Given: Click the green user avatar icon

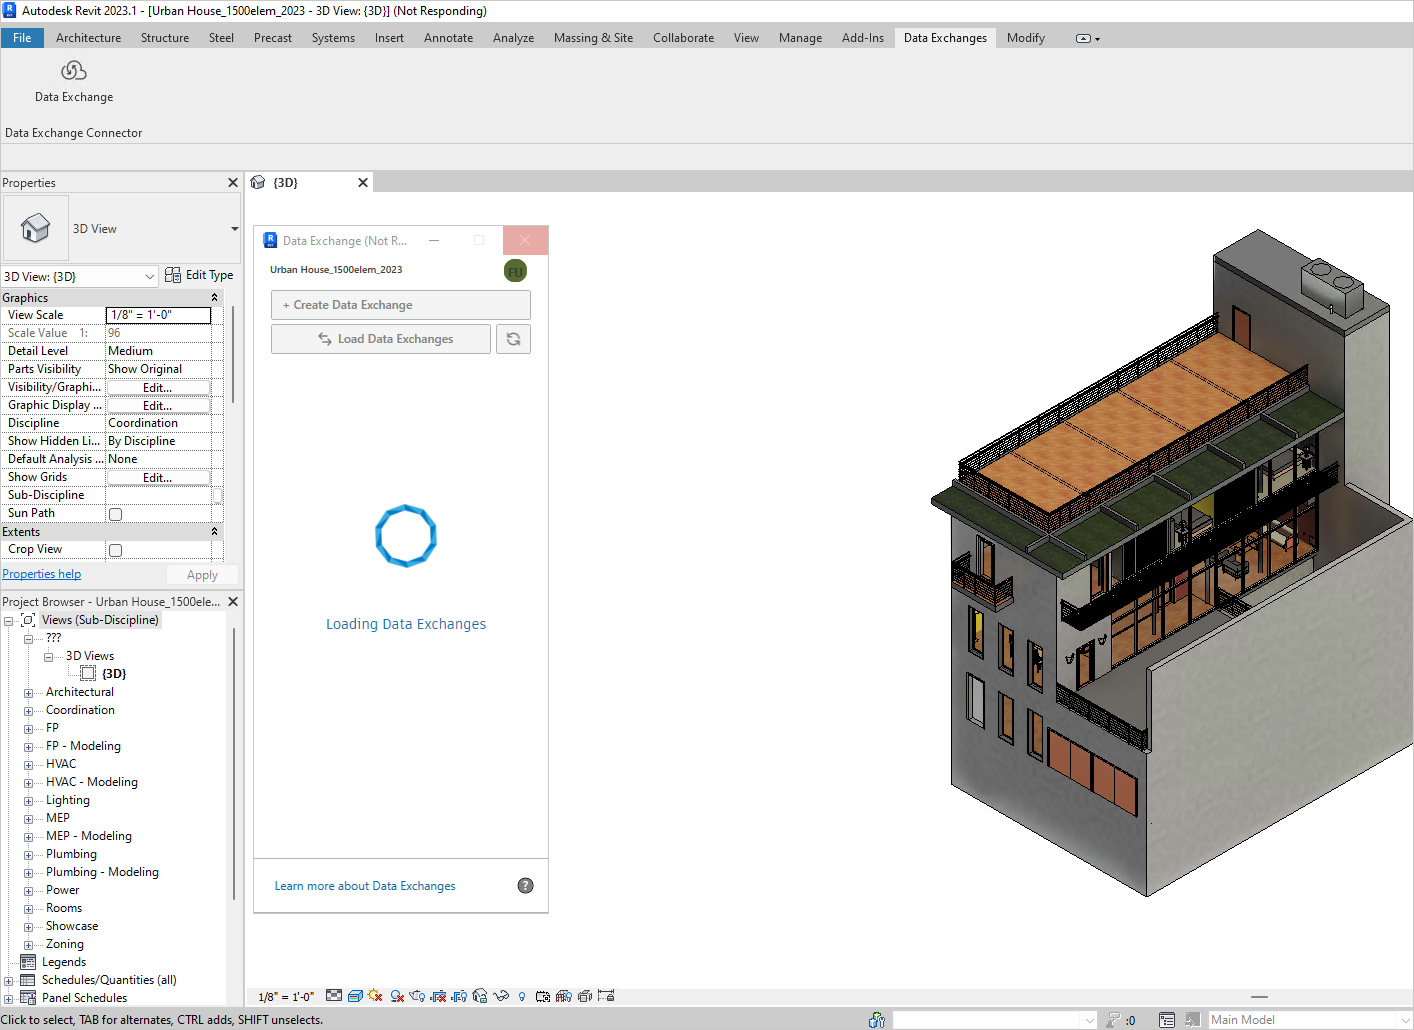Looking at the screenshot, I should click(x=515, y=271).
